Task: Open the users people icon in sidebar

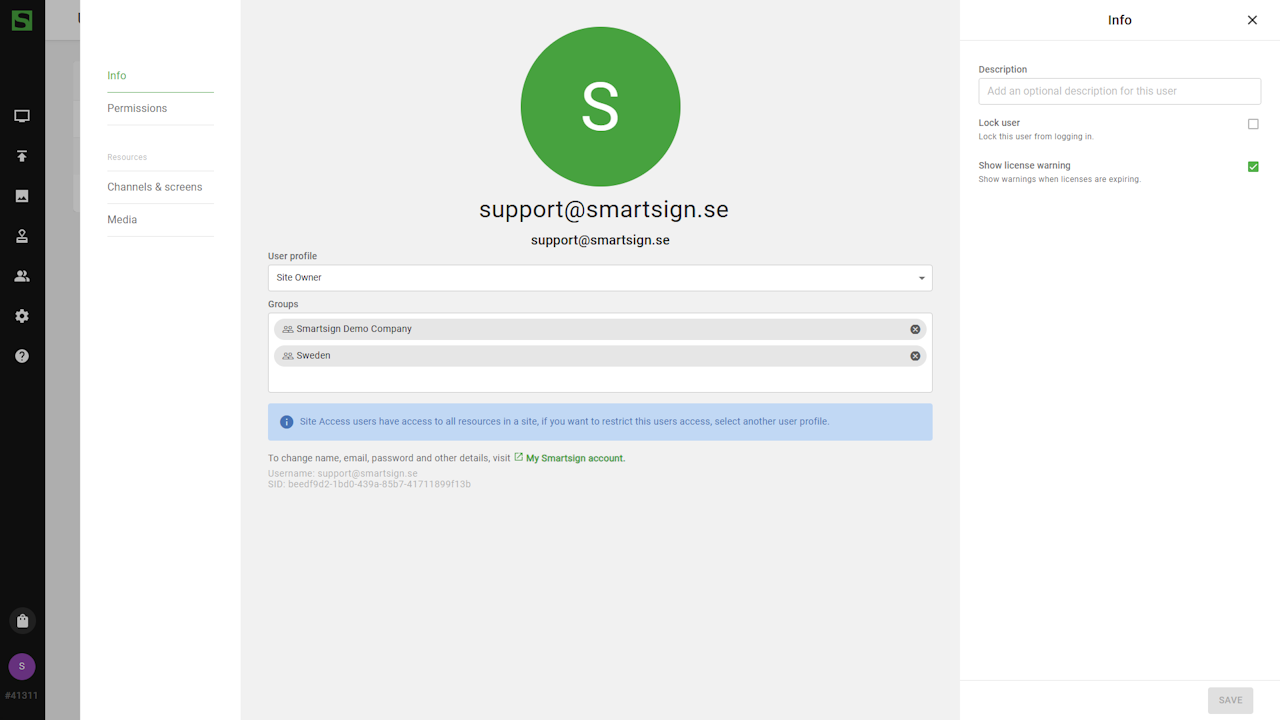Action: click(22, 276)
